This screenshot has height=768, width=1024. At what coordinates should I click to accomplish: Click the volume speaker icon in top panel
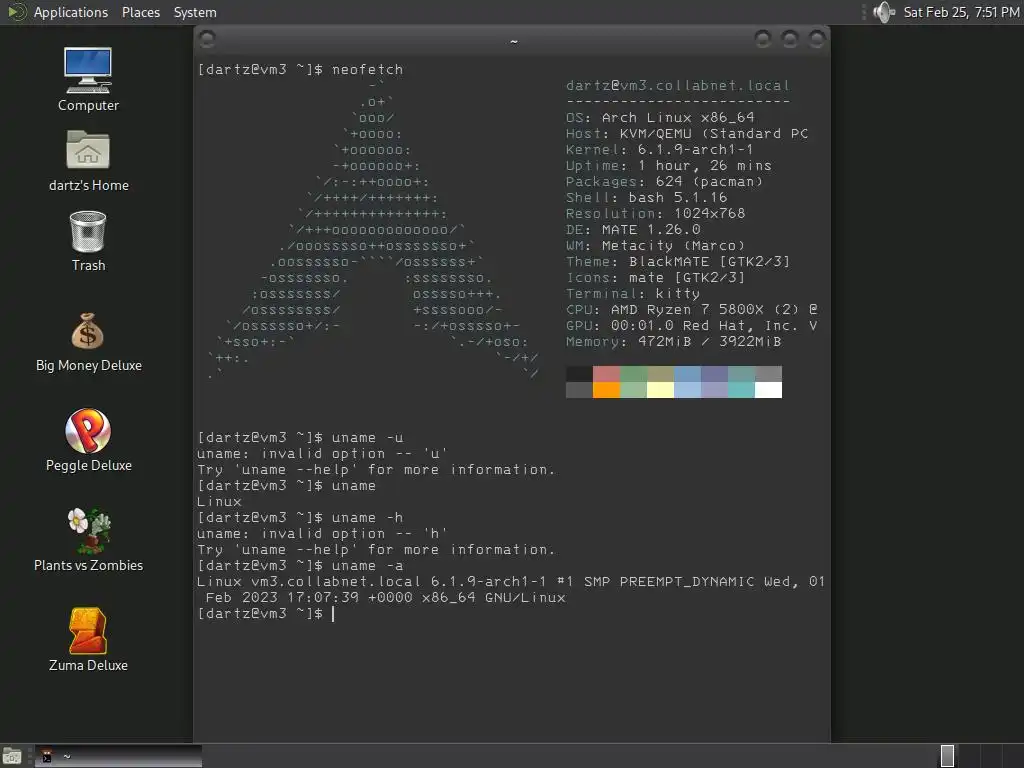883,12
